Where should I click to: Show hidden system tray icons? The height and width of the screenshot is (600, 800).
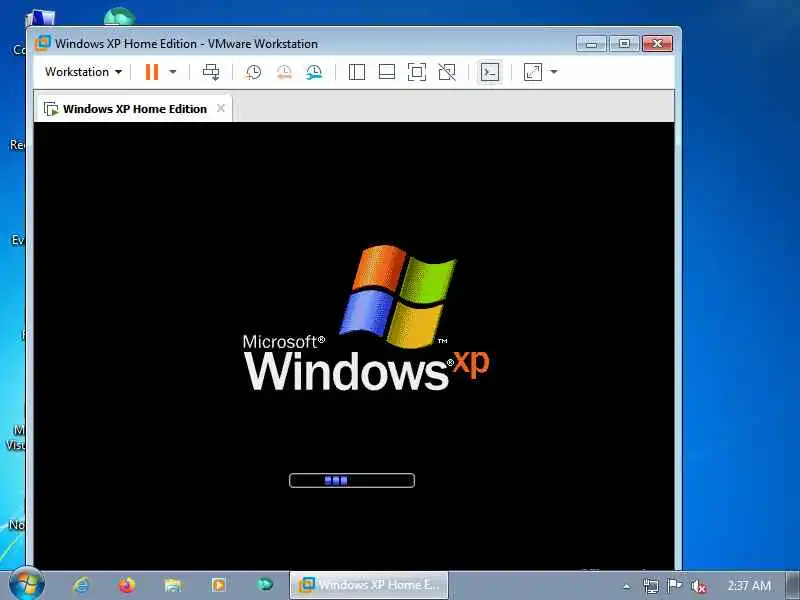pos(627,586)
